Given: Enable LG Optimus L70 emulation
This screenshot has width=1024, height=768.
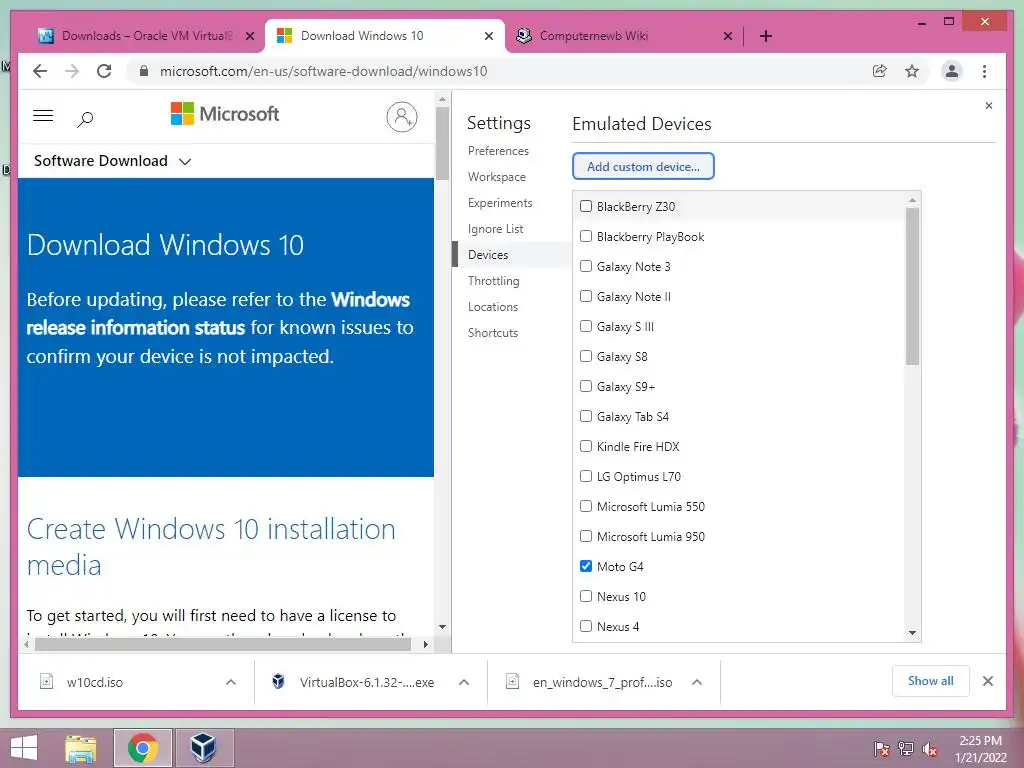Looking at the screenshot, I should click(x=586, y=477).
